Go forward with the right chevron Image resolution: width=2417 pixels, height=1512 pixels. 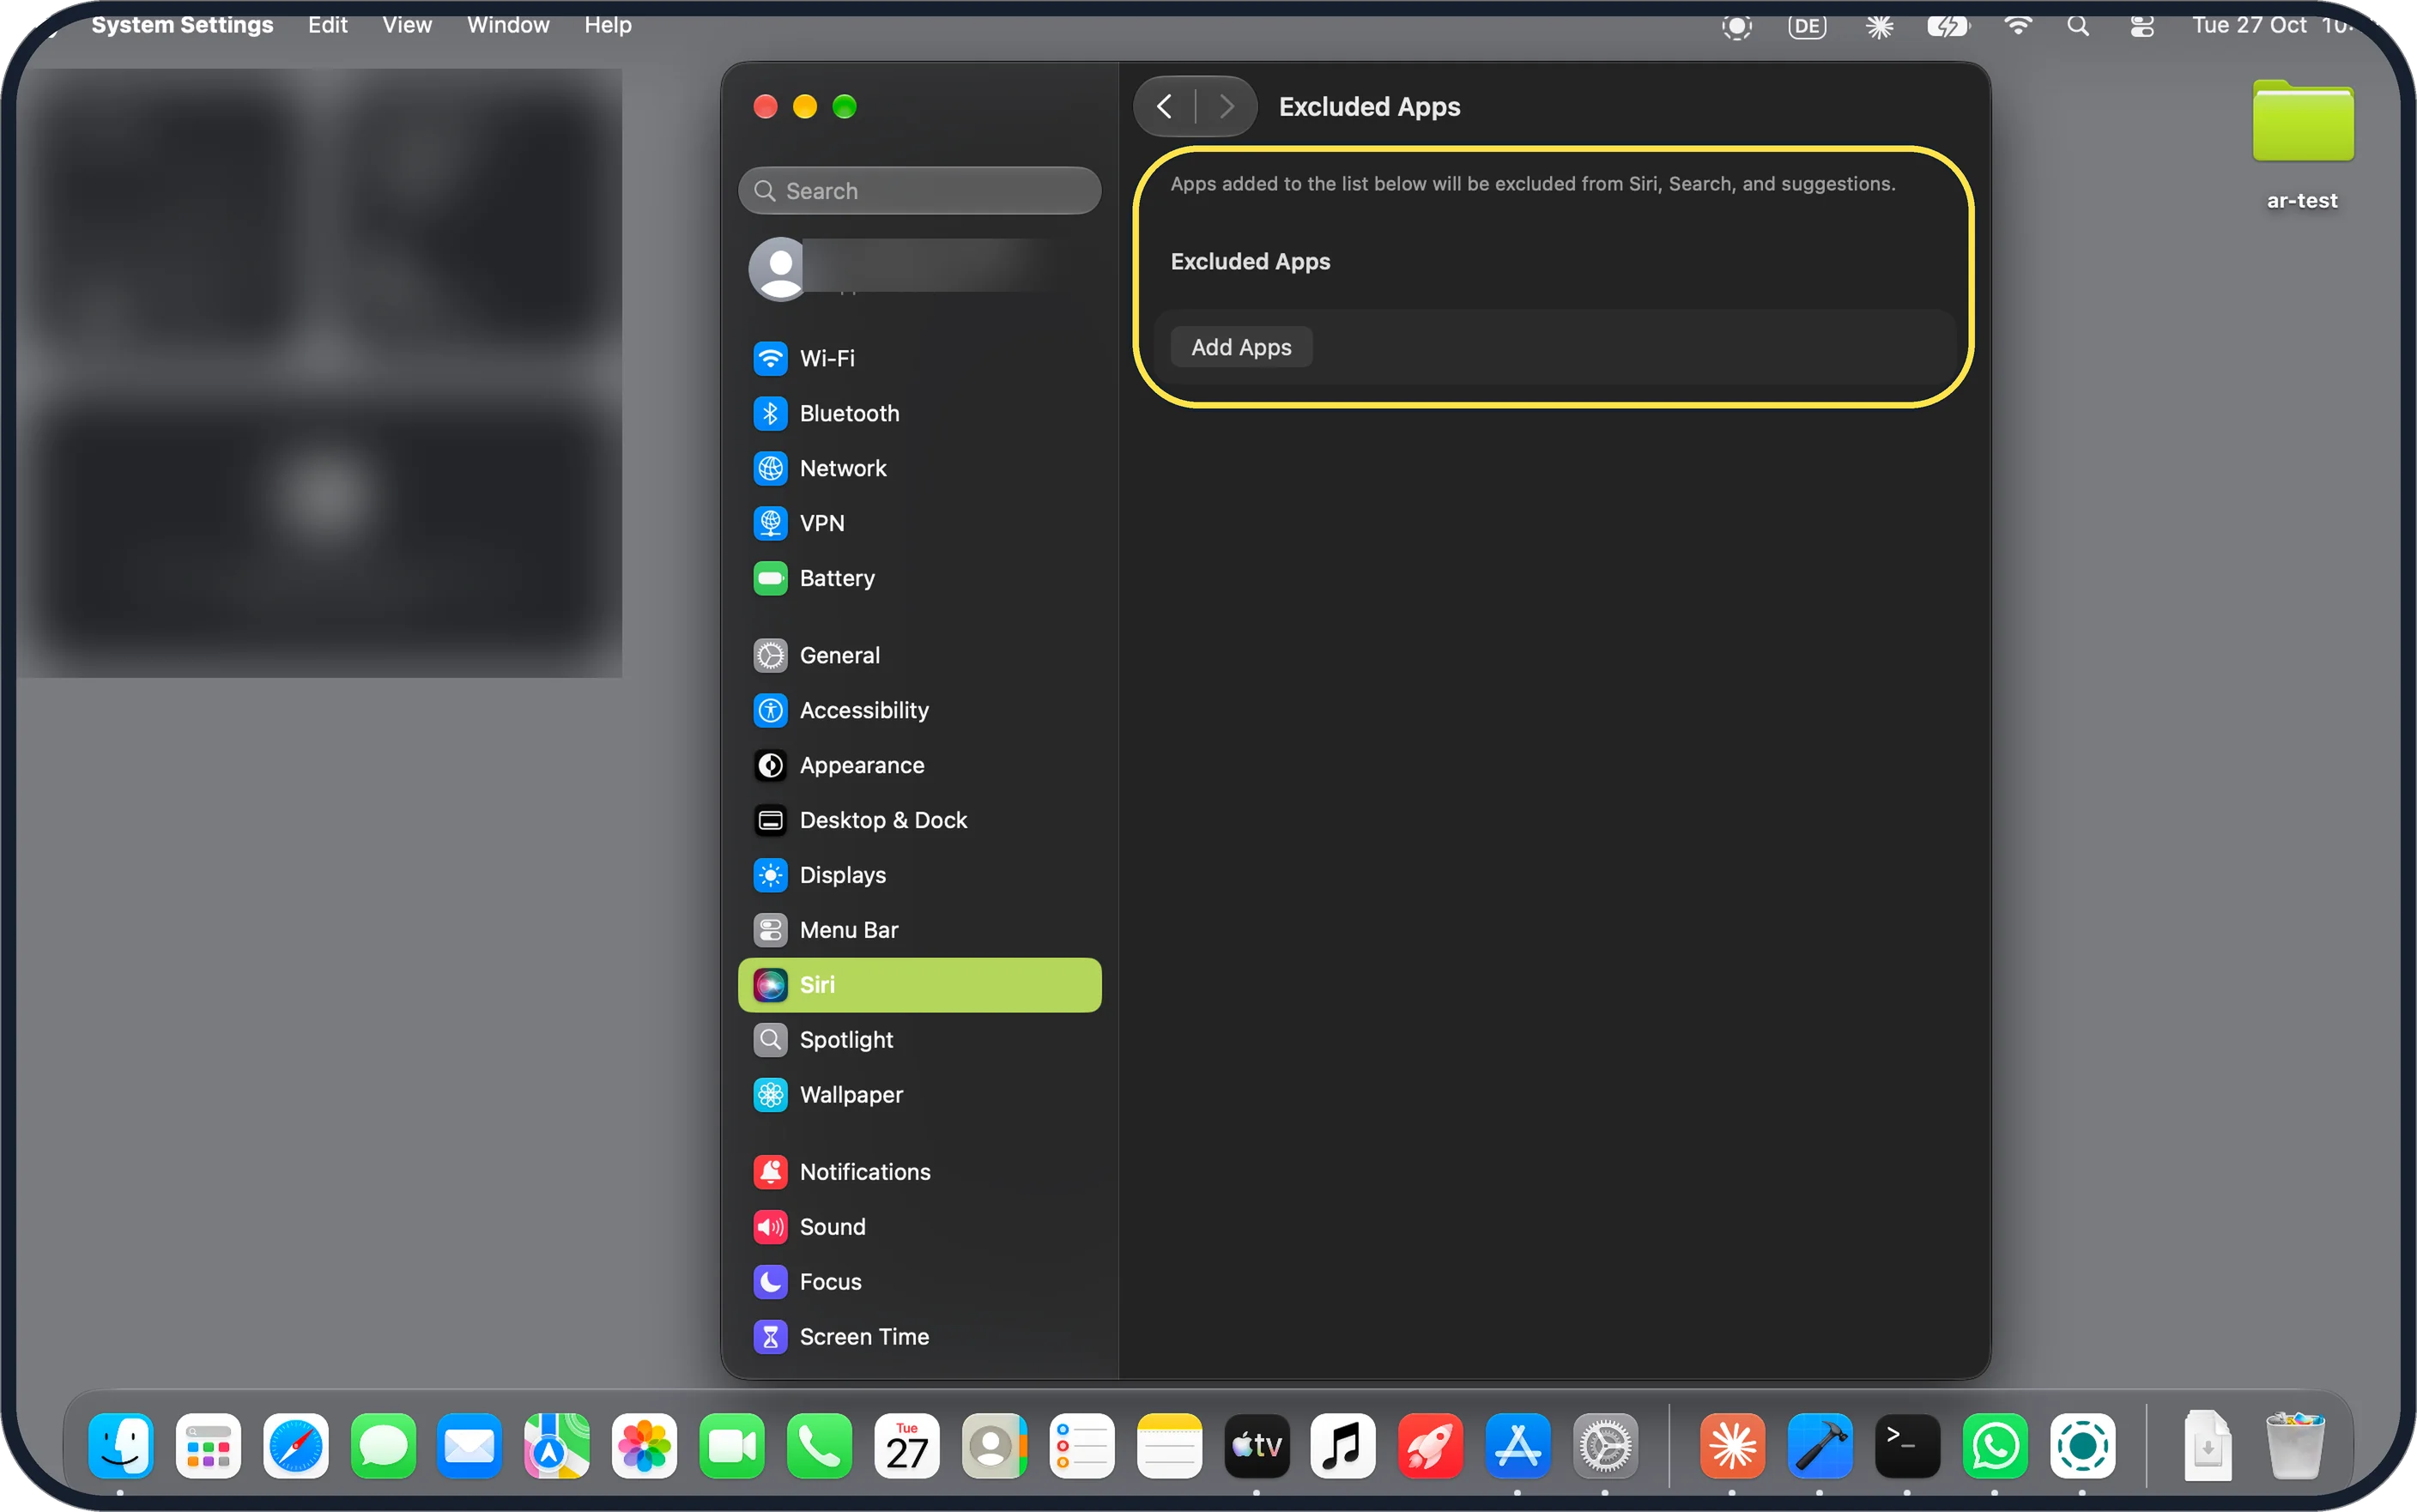coord(1226,106)
